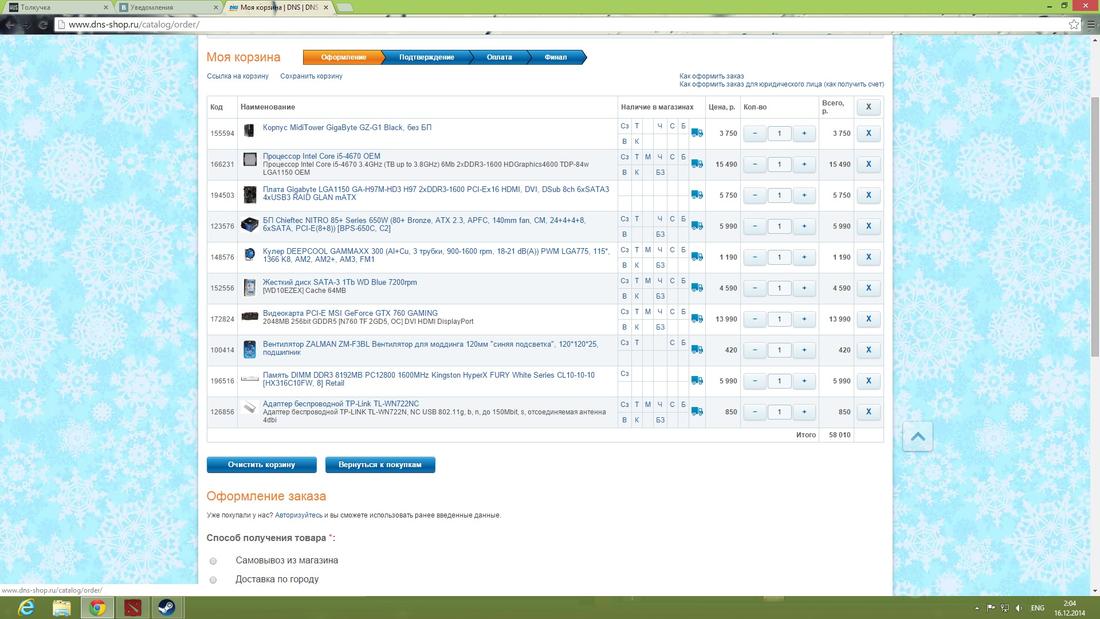Click the Авторизуйтесь link
Screen dimensions: 1100x619
pos(299,515)
